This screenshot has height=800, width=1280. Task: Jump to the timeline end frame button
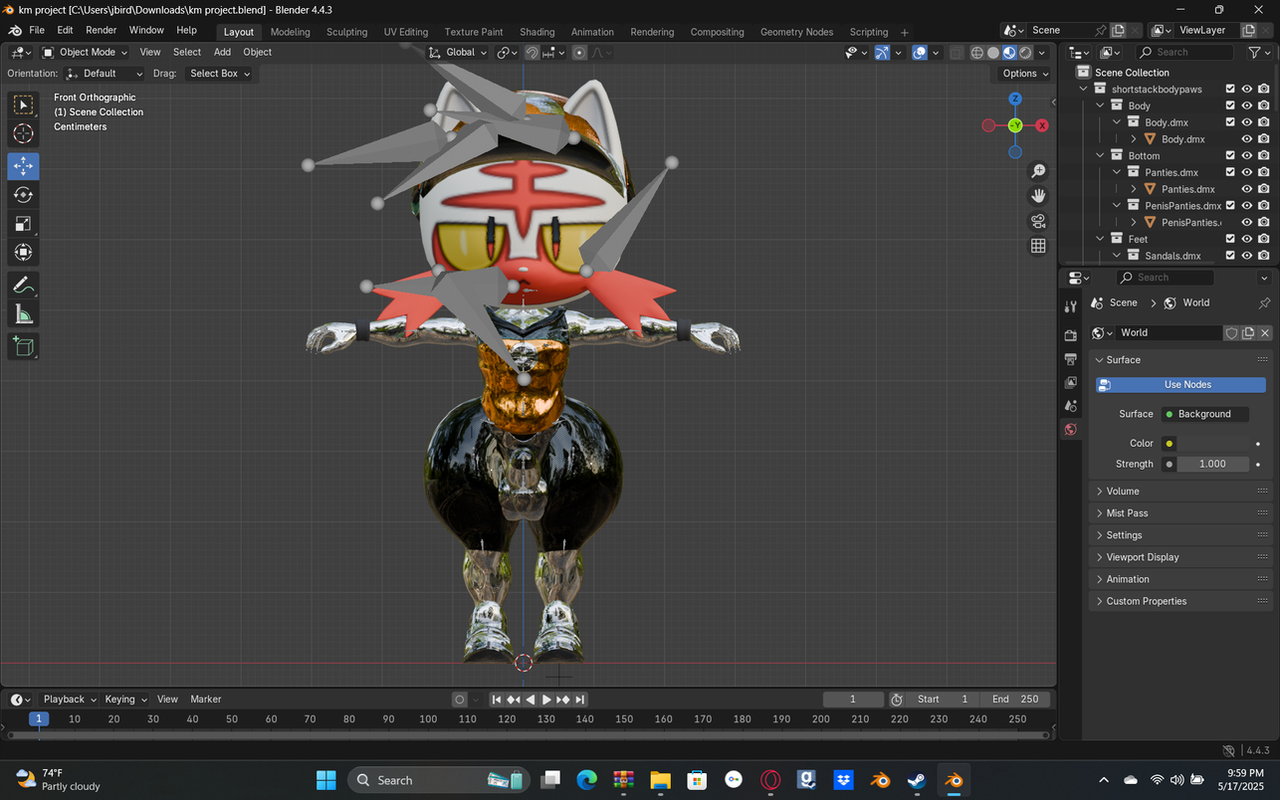(x=580, y=700)
